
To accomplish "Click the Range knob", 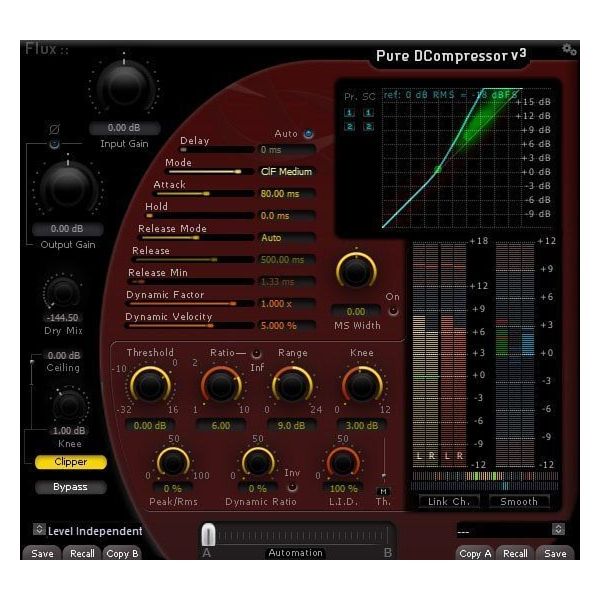I will tap(292, 386).
